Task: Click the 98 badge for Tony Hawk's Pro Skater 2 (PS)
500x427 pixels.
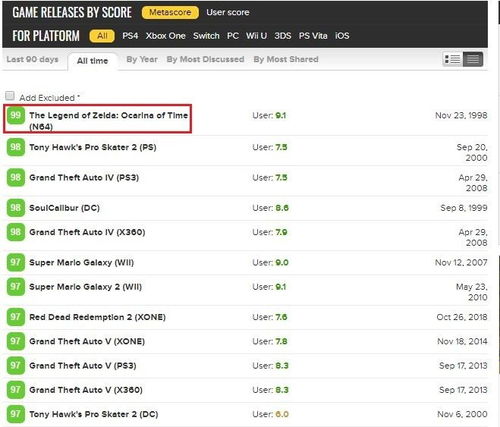Action: click(x=16, y=147)
